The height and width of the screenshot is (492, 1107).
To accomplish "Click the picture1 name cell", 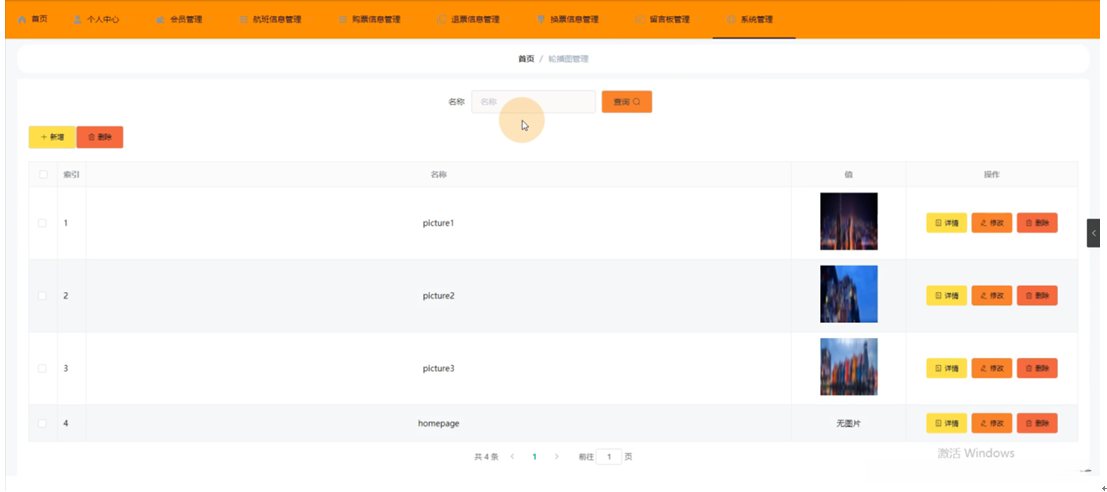I will [438, 223].
